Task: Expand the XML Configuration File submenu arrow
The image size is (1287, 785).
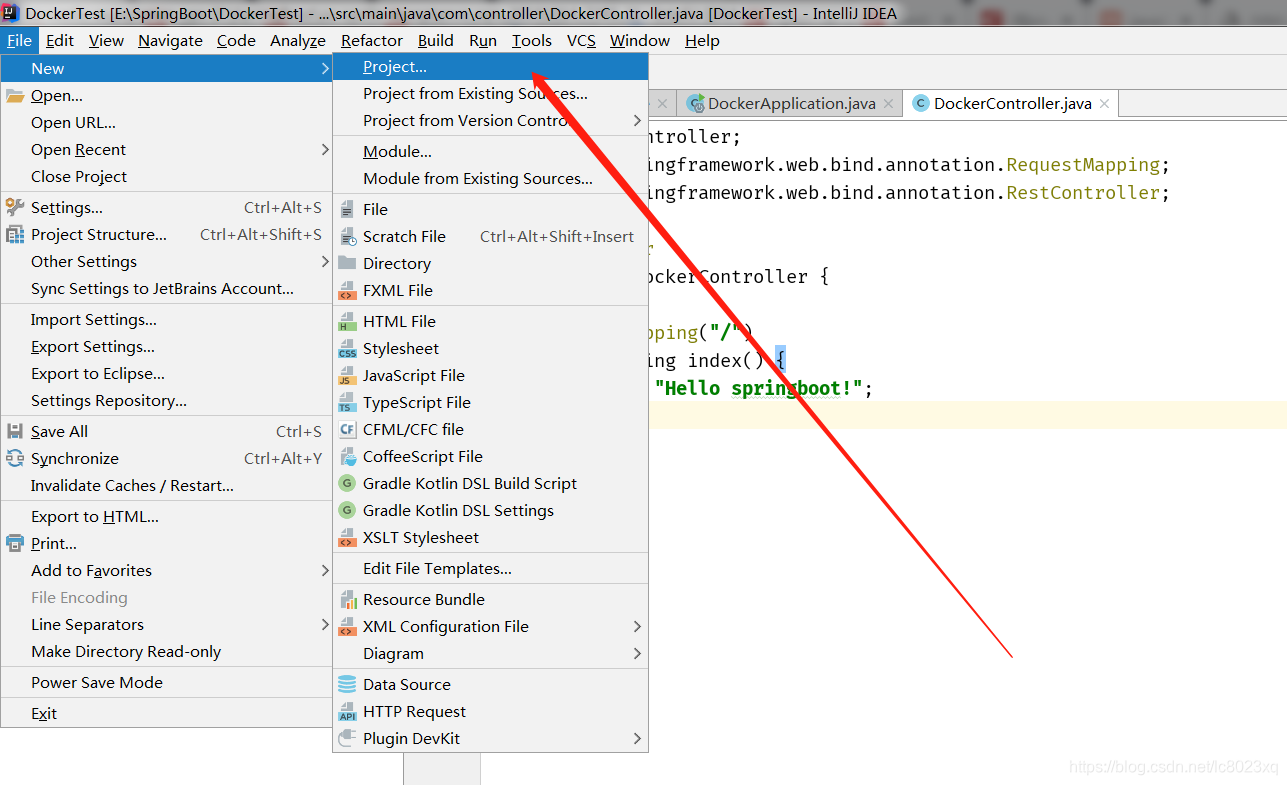Action: (x=638, y=626)
